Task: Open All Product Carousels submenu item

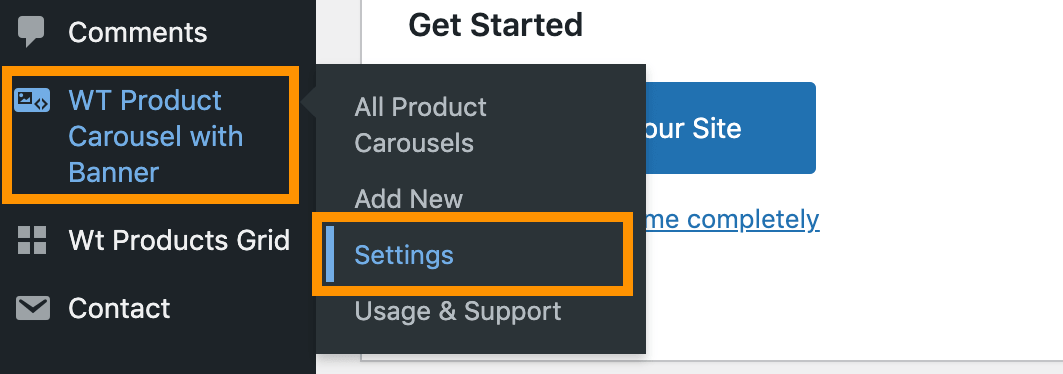Action: [420, 125]
